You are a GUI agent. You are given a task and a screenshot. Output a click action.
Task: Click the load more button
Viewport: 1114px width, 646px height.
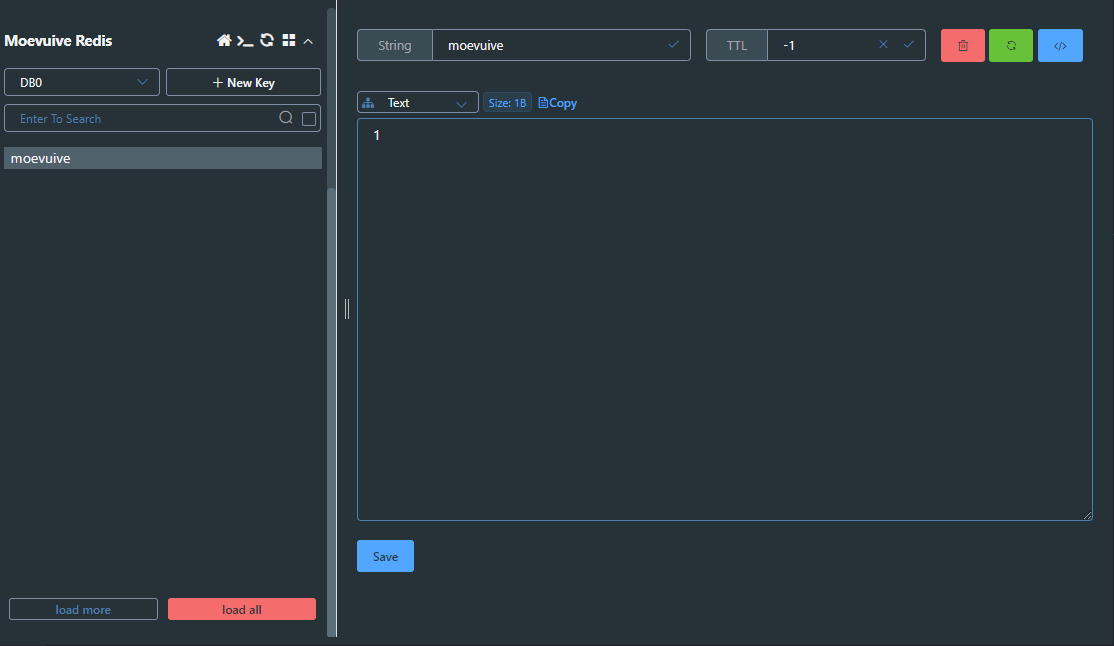click(x=83, y=609)
